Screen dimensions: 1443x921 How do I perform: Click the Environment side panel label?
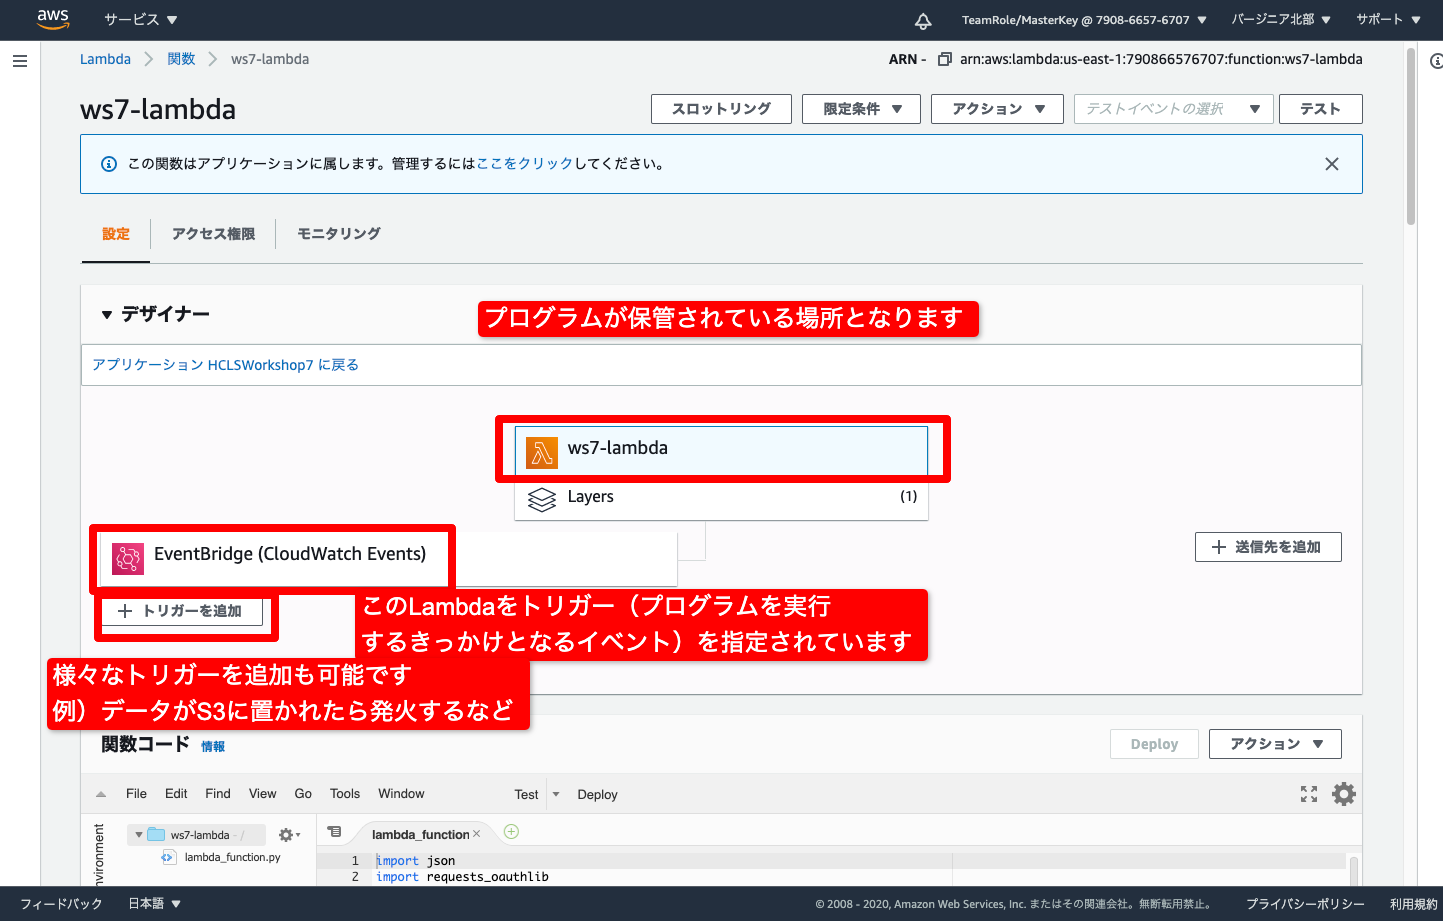(x=98, y=855)
